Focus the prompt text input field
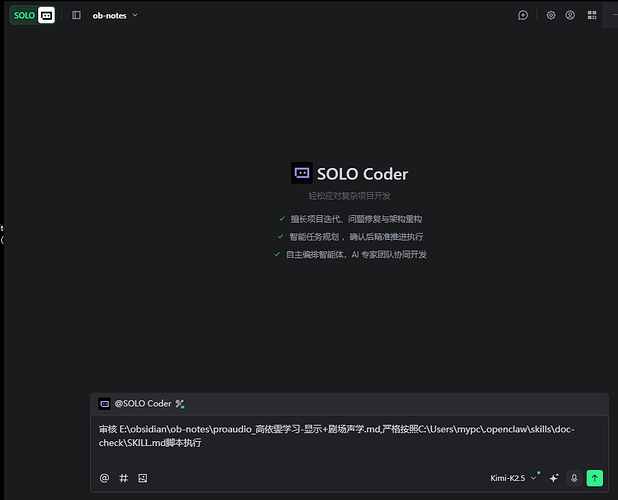 pyautogui.click(x=349, y=441)
